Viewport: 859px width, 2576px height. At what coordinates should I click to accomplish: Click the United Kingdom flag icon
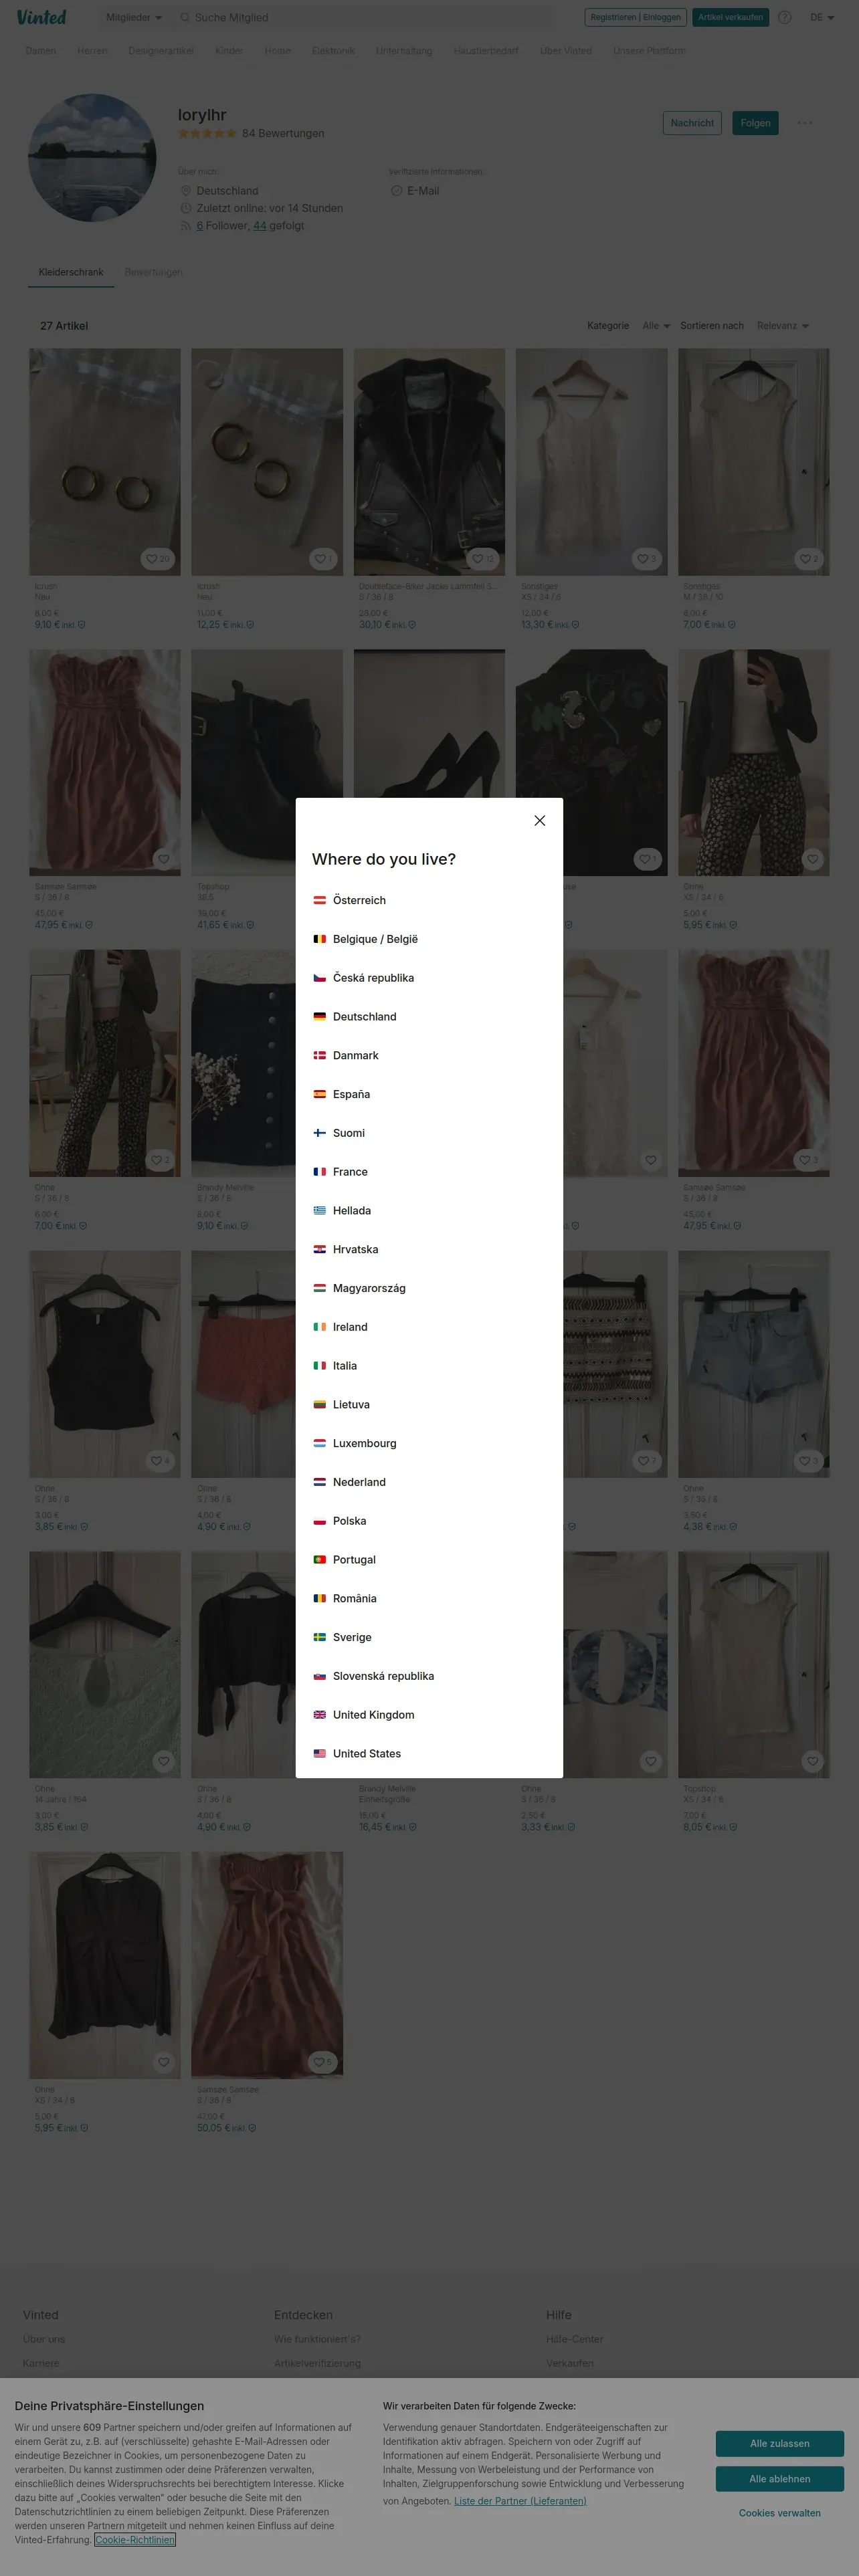[320, 1714]
